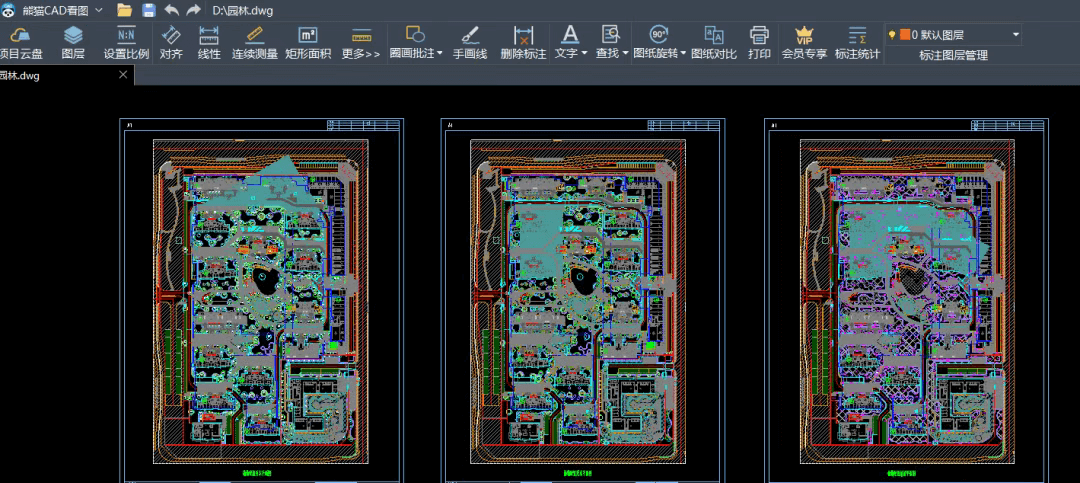Click the redo arrow icon
This screenshot has width=1080, height=483.
[x=194, y=10]
